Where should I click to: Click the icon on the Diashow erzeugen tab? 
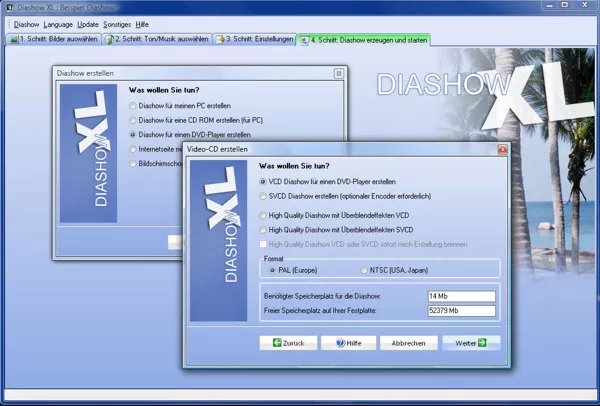click(304, 40)
